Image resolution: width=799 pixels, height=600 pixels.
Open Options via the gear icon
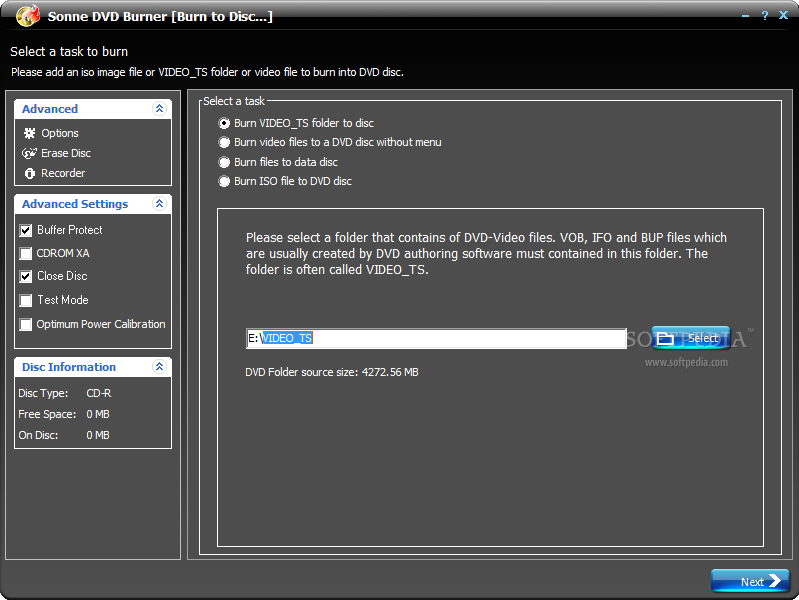tap(30, 134)
